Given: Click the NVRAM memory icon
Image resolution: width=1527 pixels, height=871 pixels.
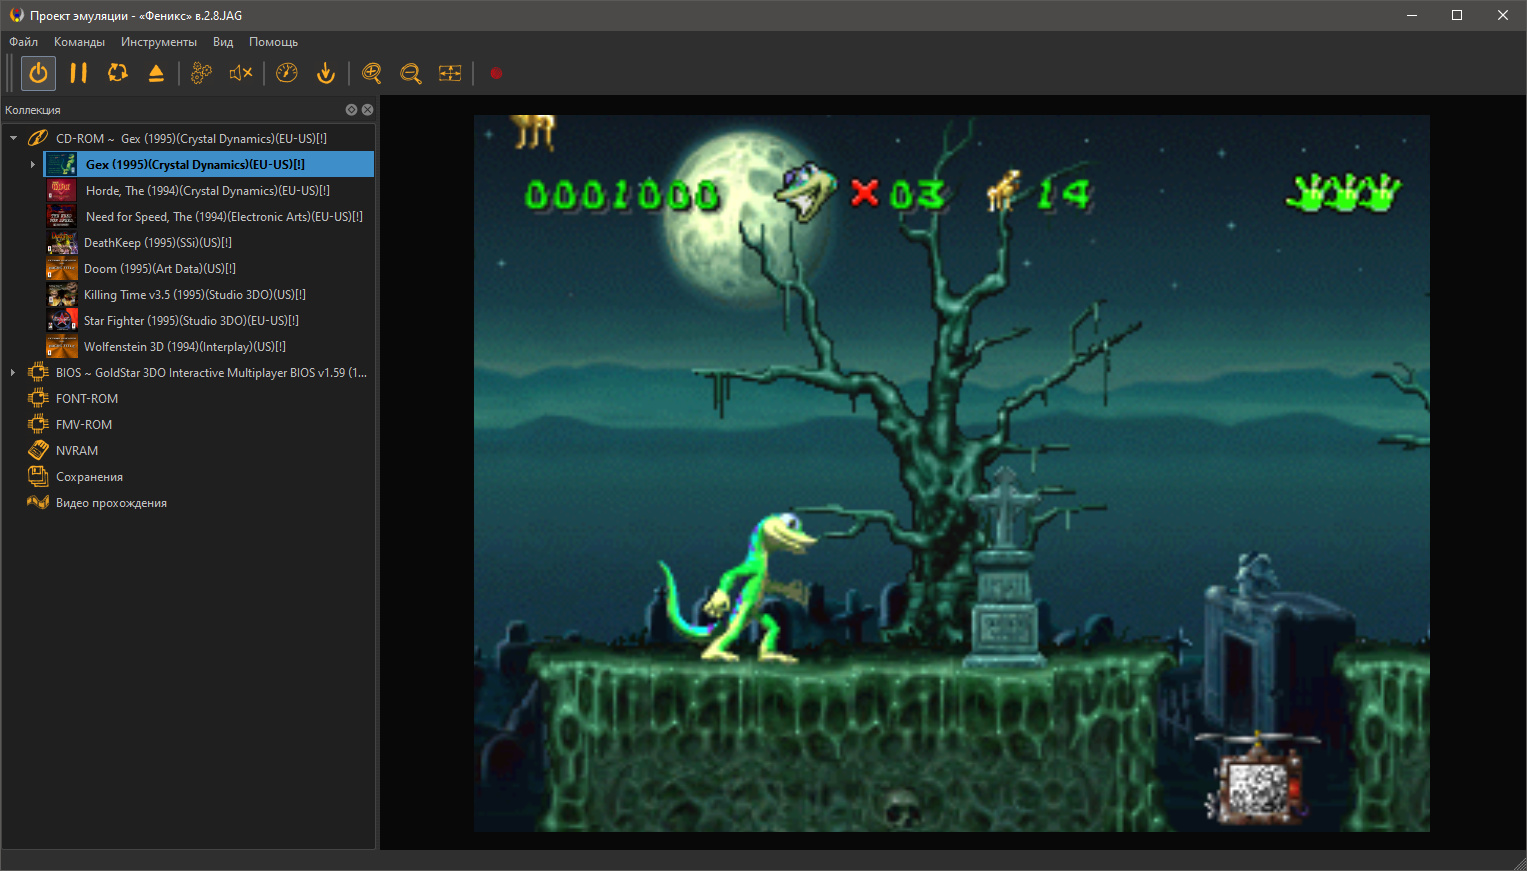Looking at the screenshot, I should pos(38,450).
